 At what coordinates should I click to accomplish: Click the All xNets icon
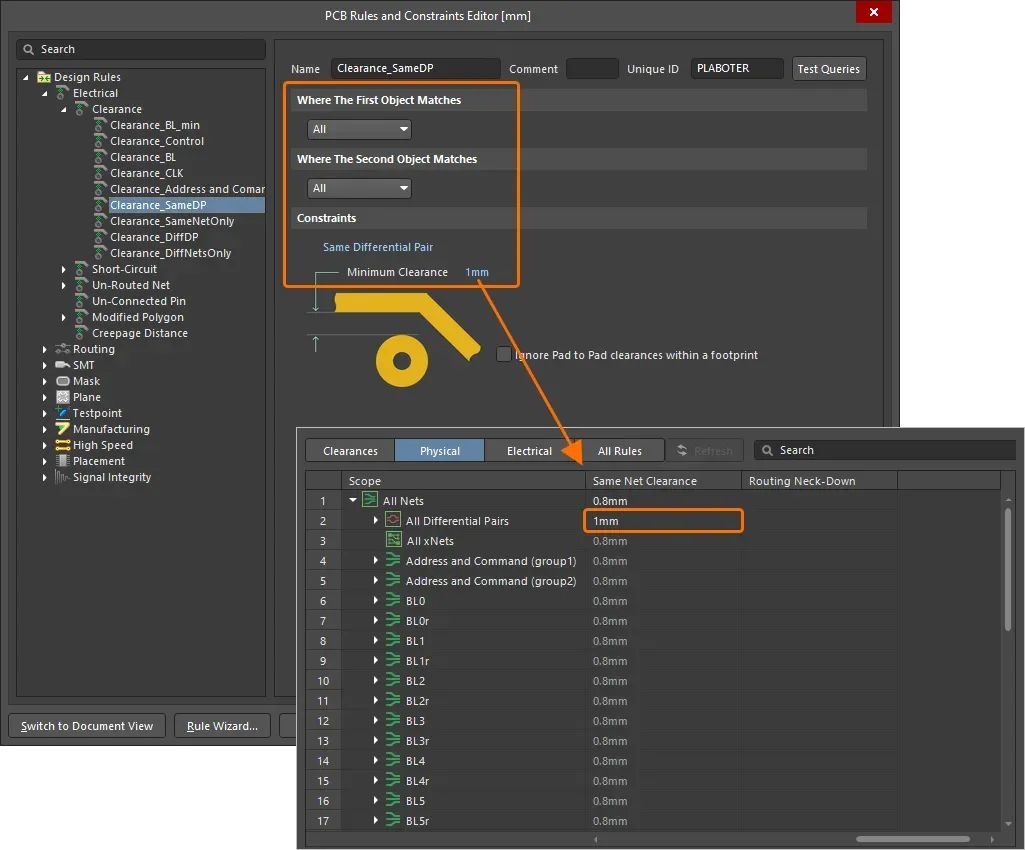click(x=394, y=540)
